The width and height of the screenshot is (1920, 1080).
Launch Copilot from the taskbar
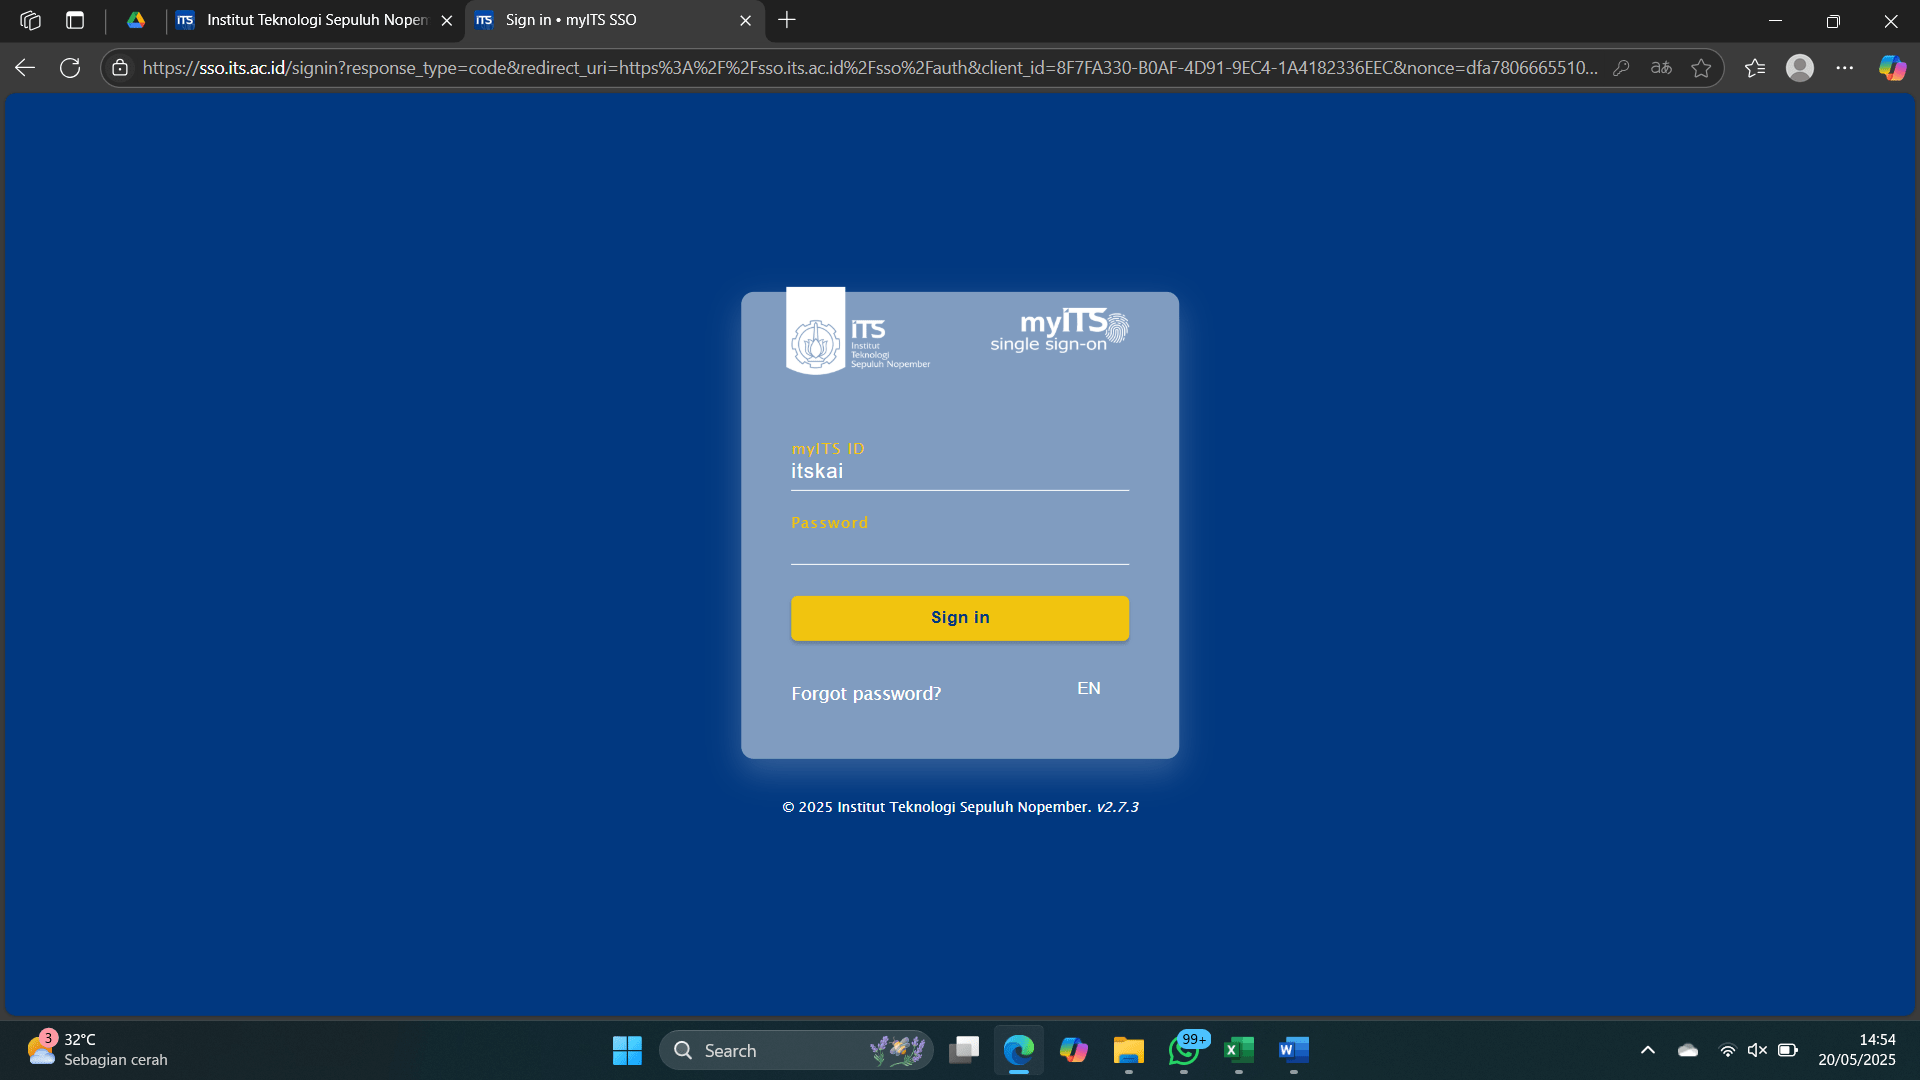point(1074,1050)
